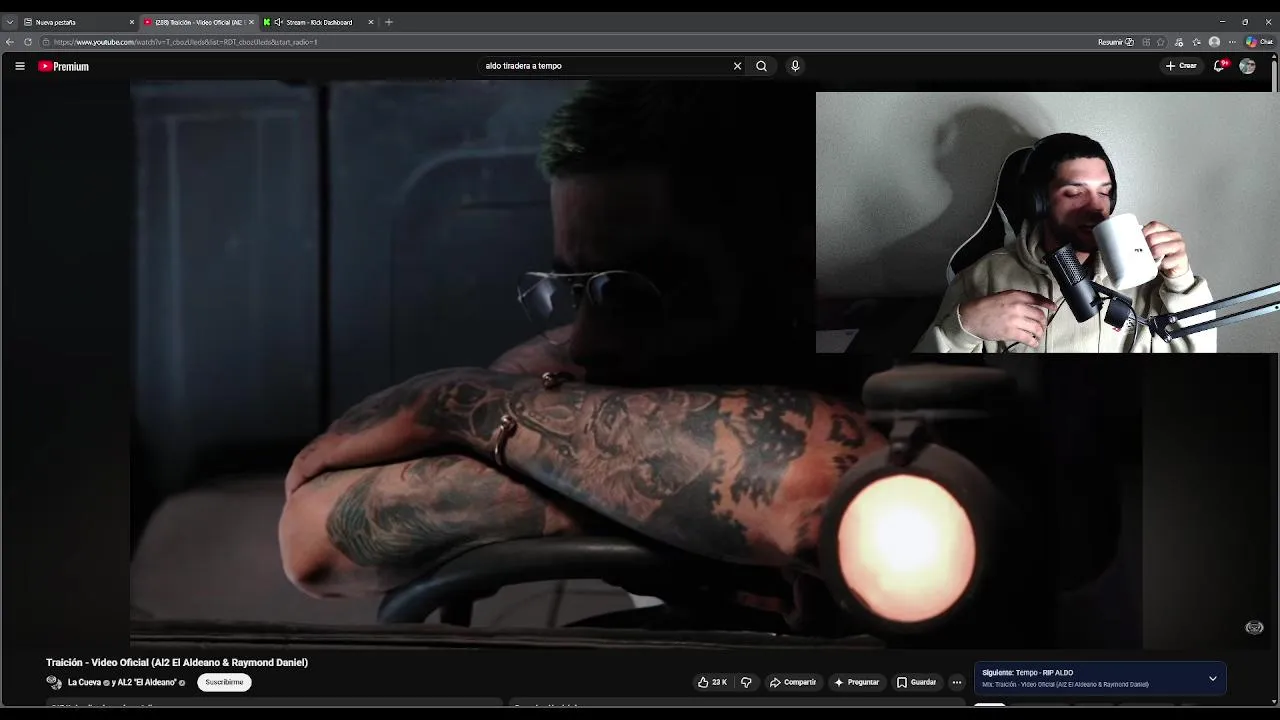Switch to the Nueva pestaña tab
This screenshot has height=720, width=1280.
click(76, 22)
